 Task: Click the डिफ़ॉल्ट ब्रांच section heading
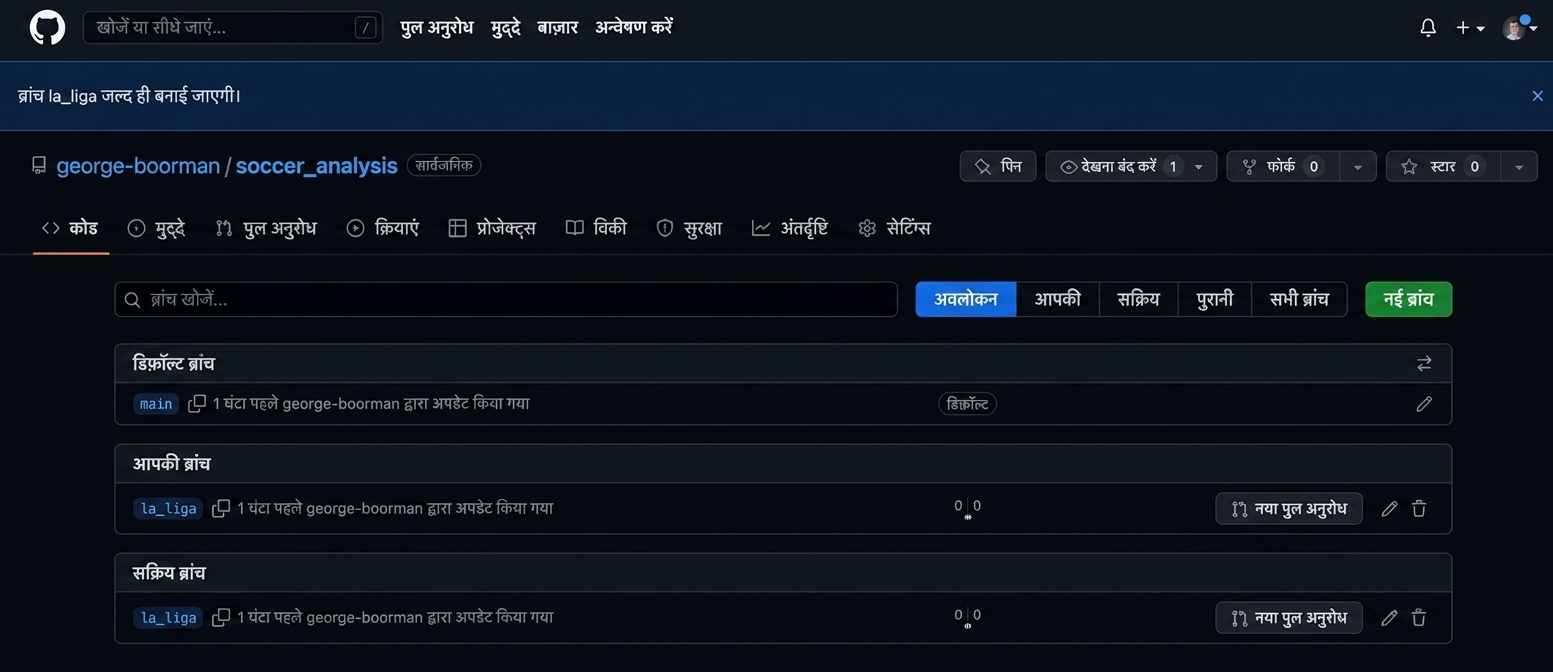tap(174, 364)
